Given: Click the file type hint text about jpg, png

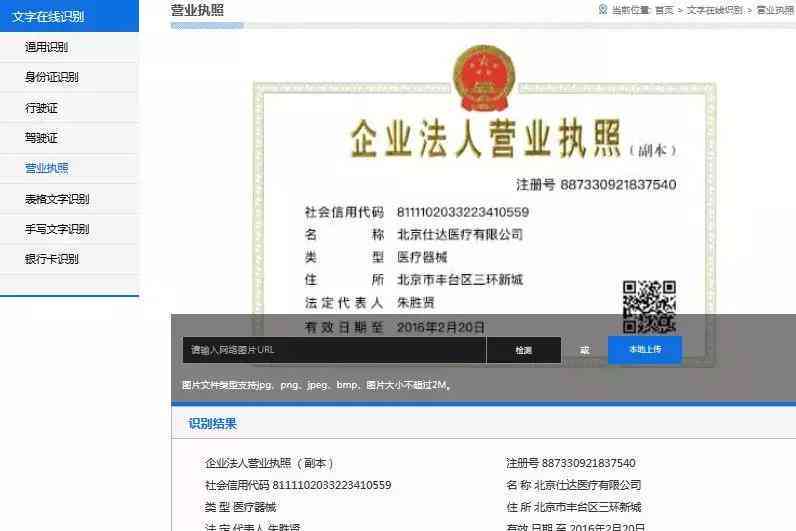Looking at the screenshot, I should pos(316,385).
